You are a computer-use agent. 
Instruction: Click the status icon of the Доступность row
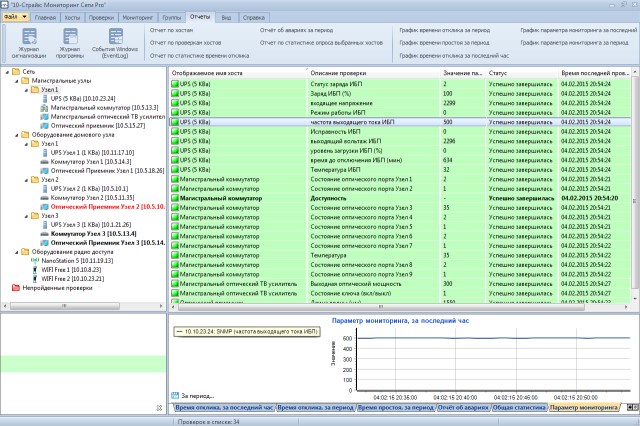tap(175, 198)
